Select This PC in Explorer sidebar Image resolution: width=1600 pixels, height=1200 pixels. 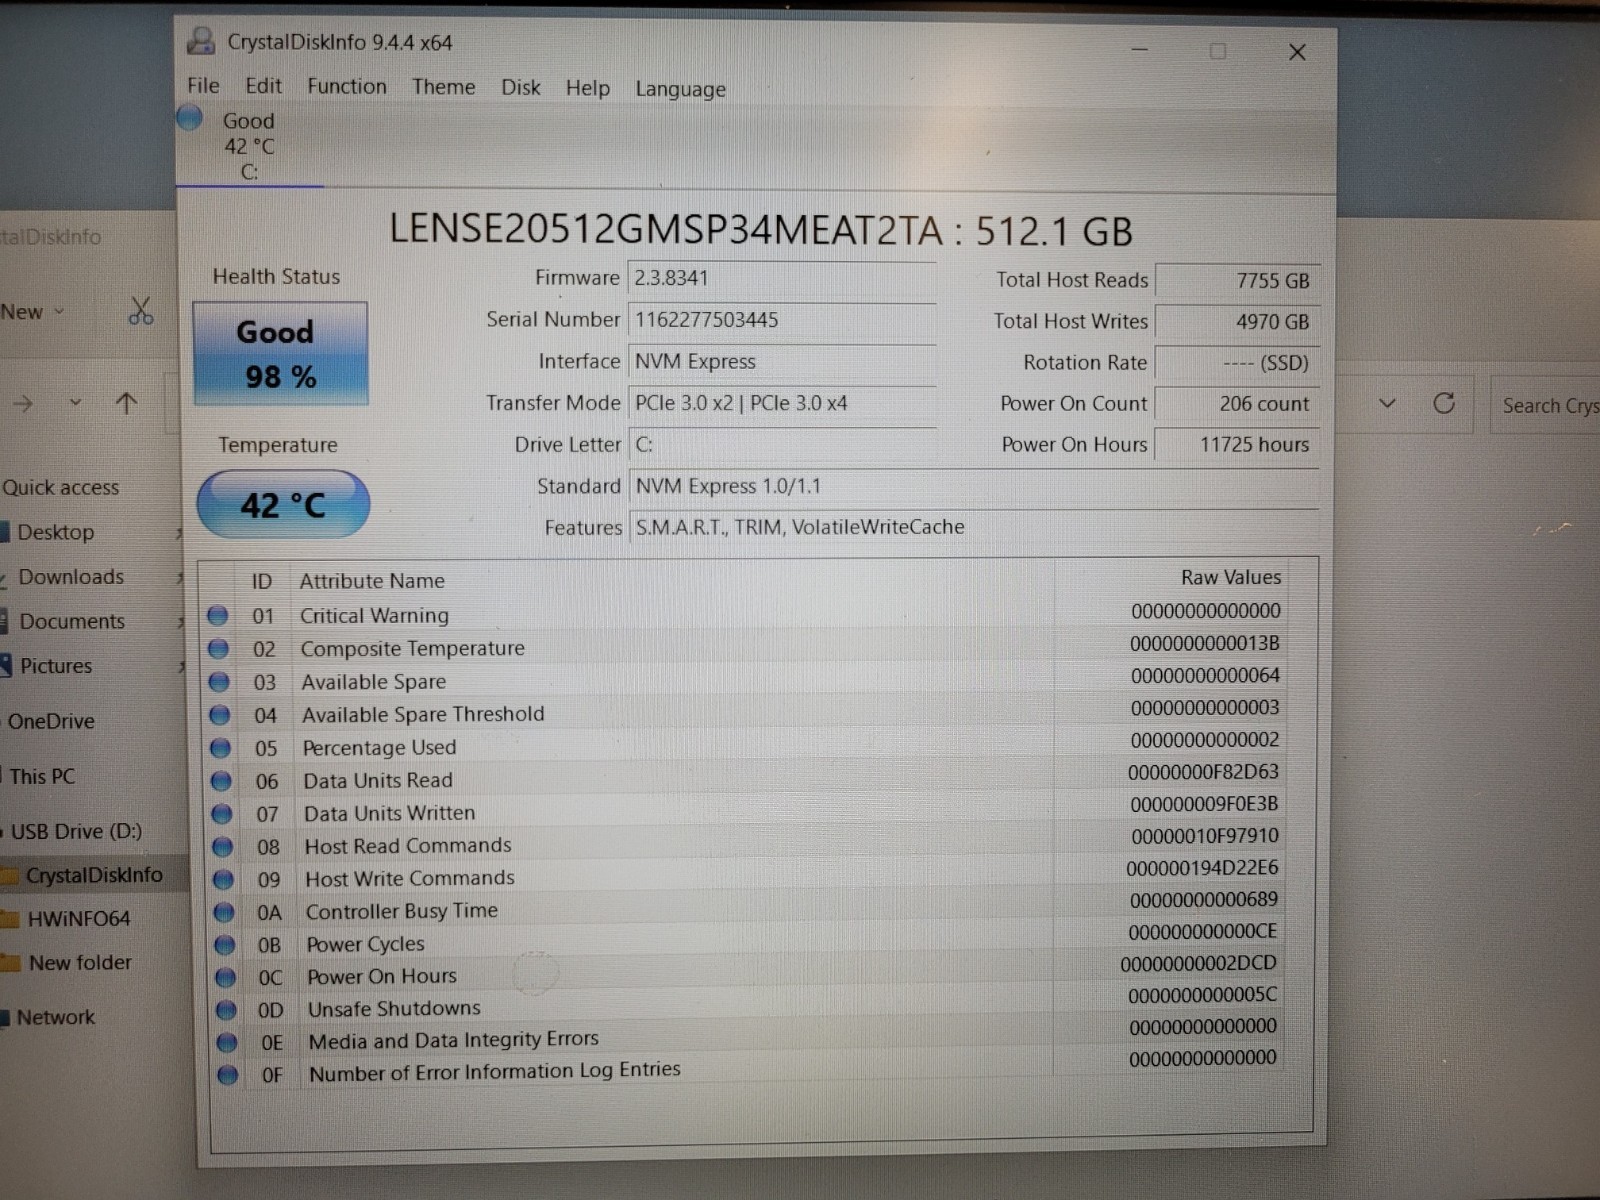(41, 776)
